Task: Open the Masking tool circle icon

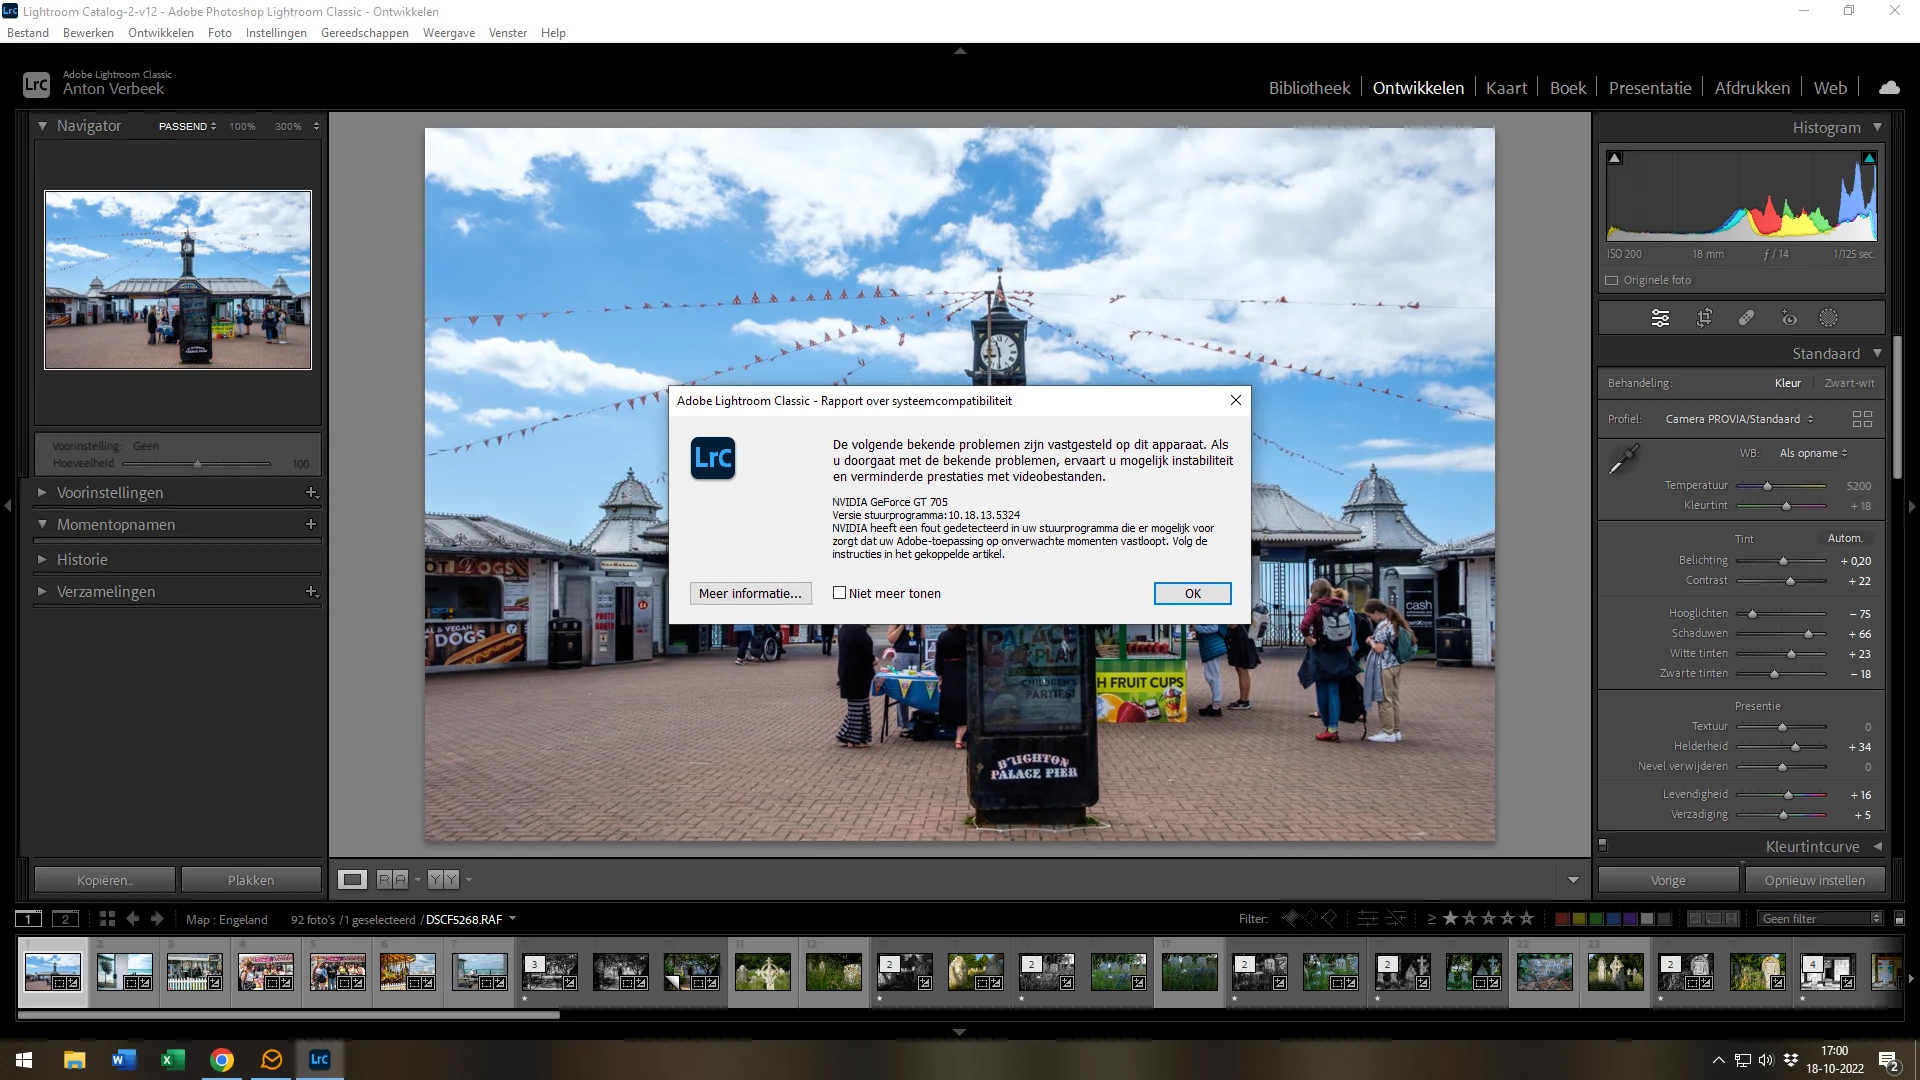Action: 1828,318
